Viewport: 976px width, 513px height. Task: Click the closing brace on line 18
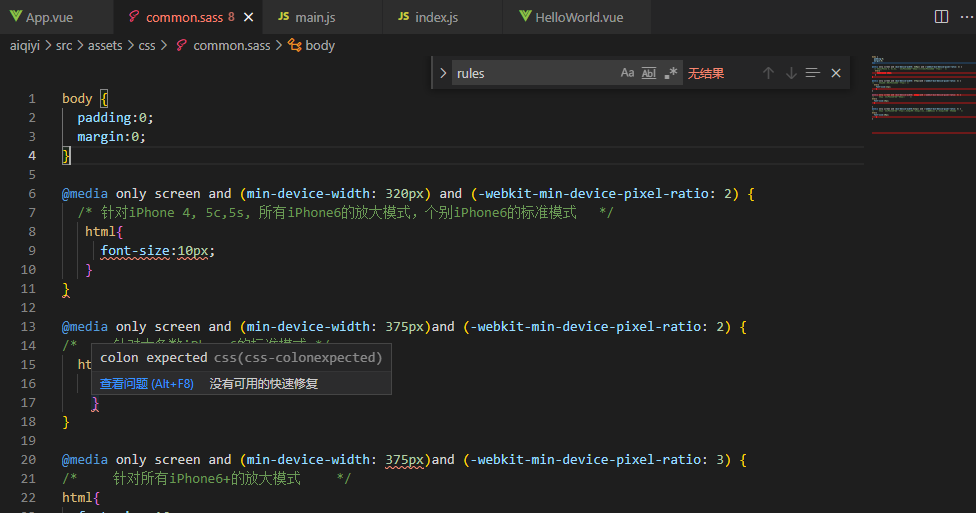click(x=66, y=422)
